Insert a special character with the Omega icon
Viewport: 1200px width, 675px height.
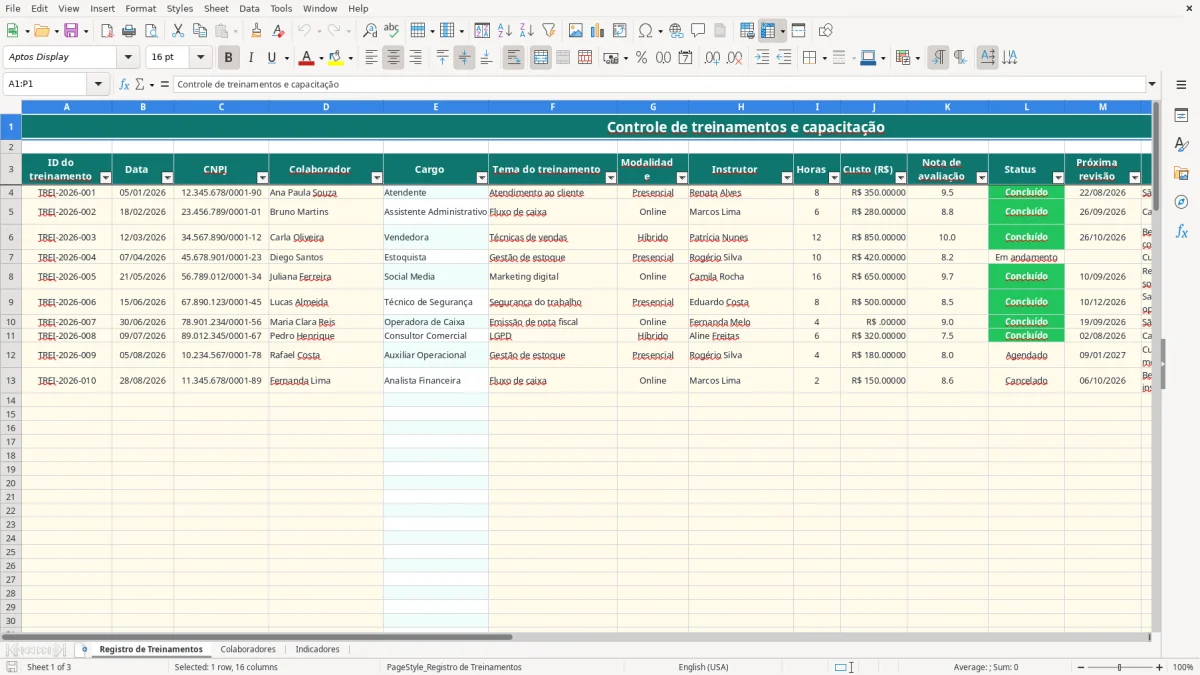click(645, 31)
